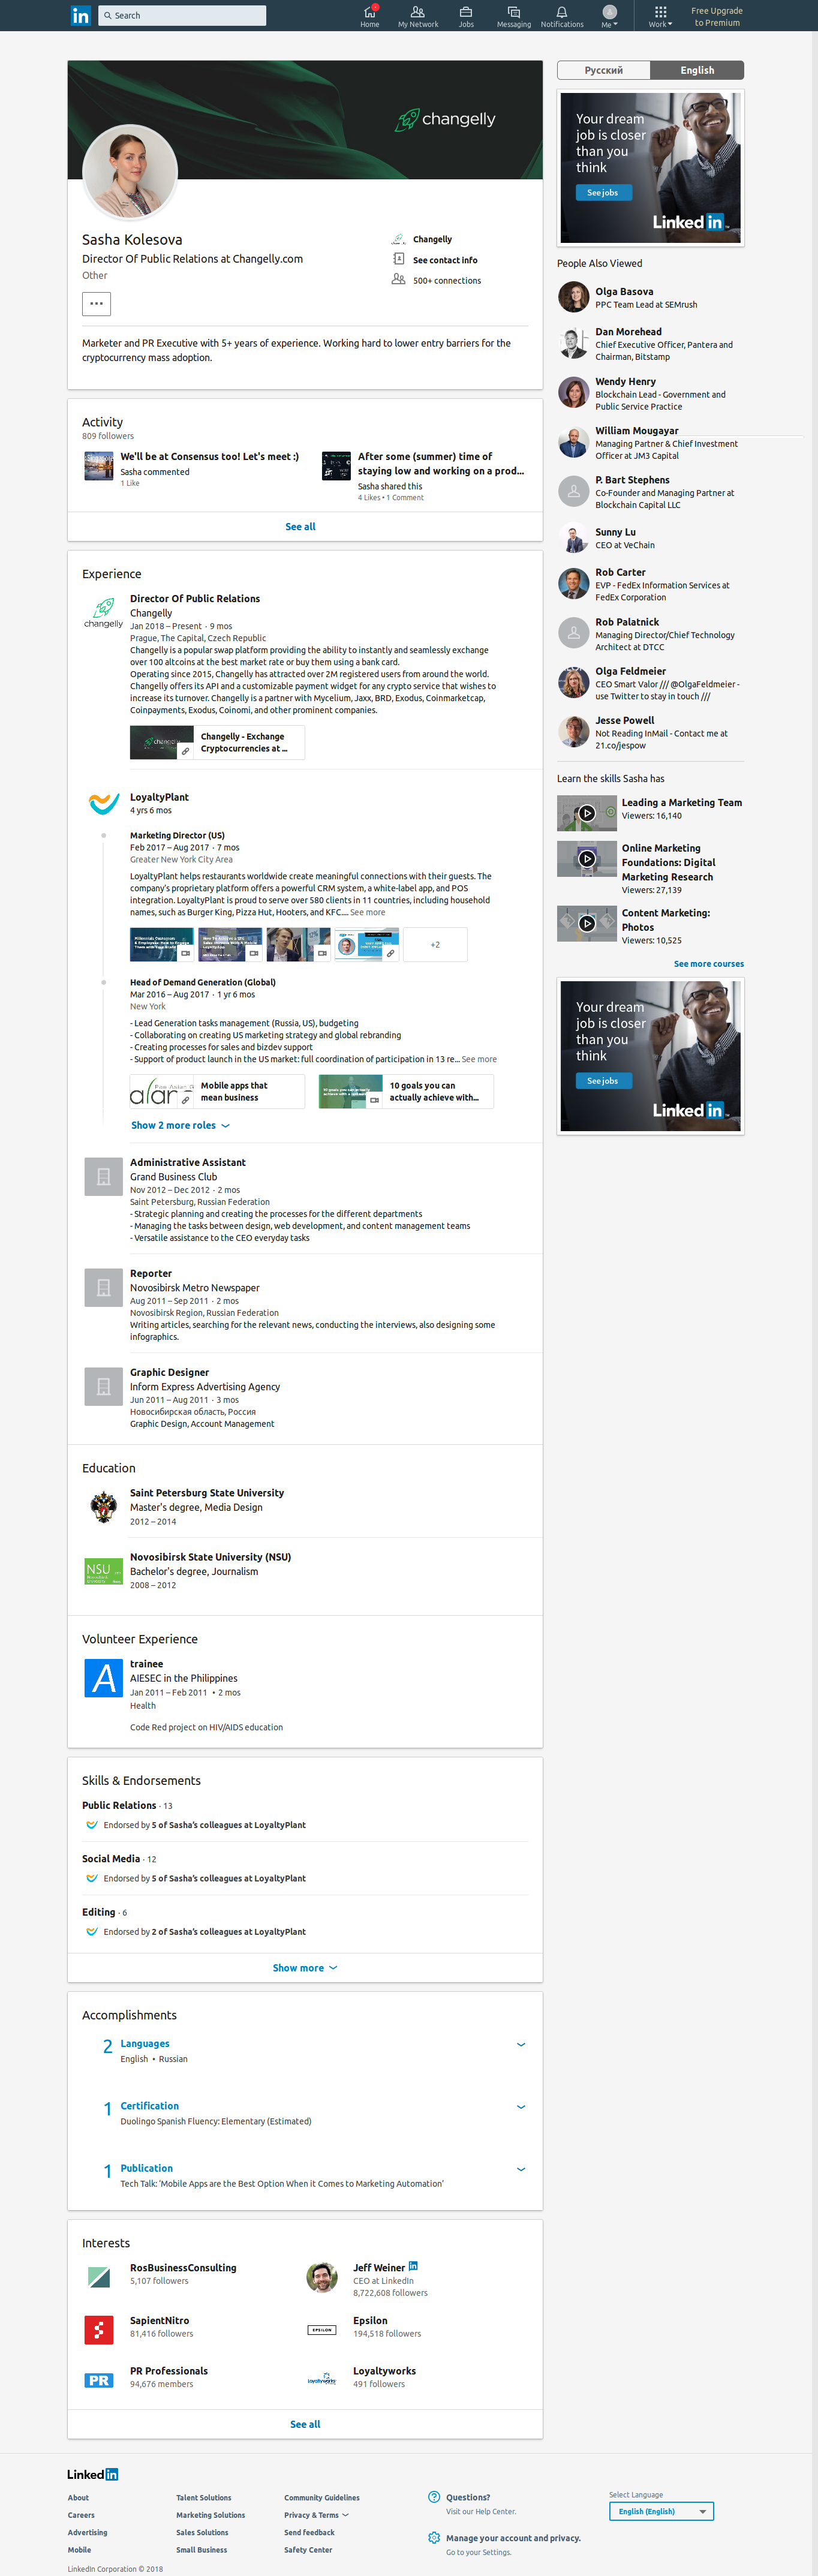The image size is (818, 2576).
Task: Click See more on Marketing Director description
Action: (367, 912)
